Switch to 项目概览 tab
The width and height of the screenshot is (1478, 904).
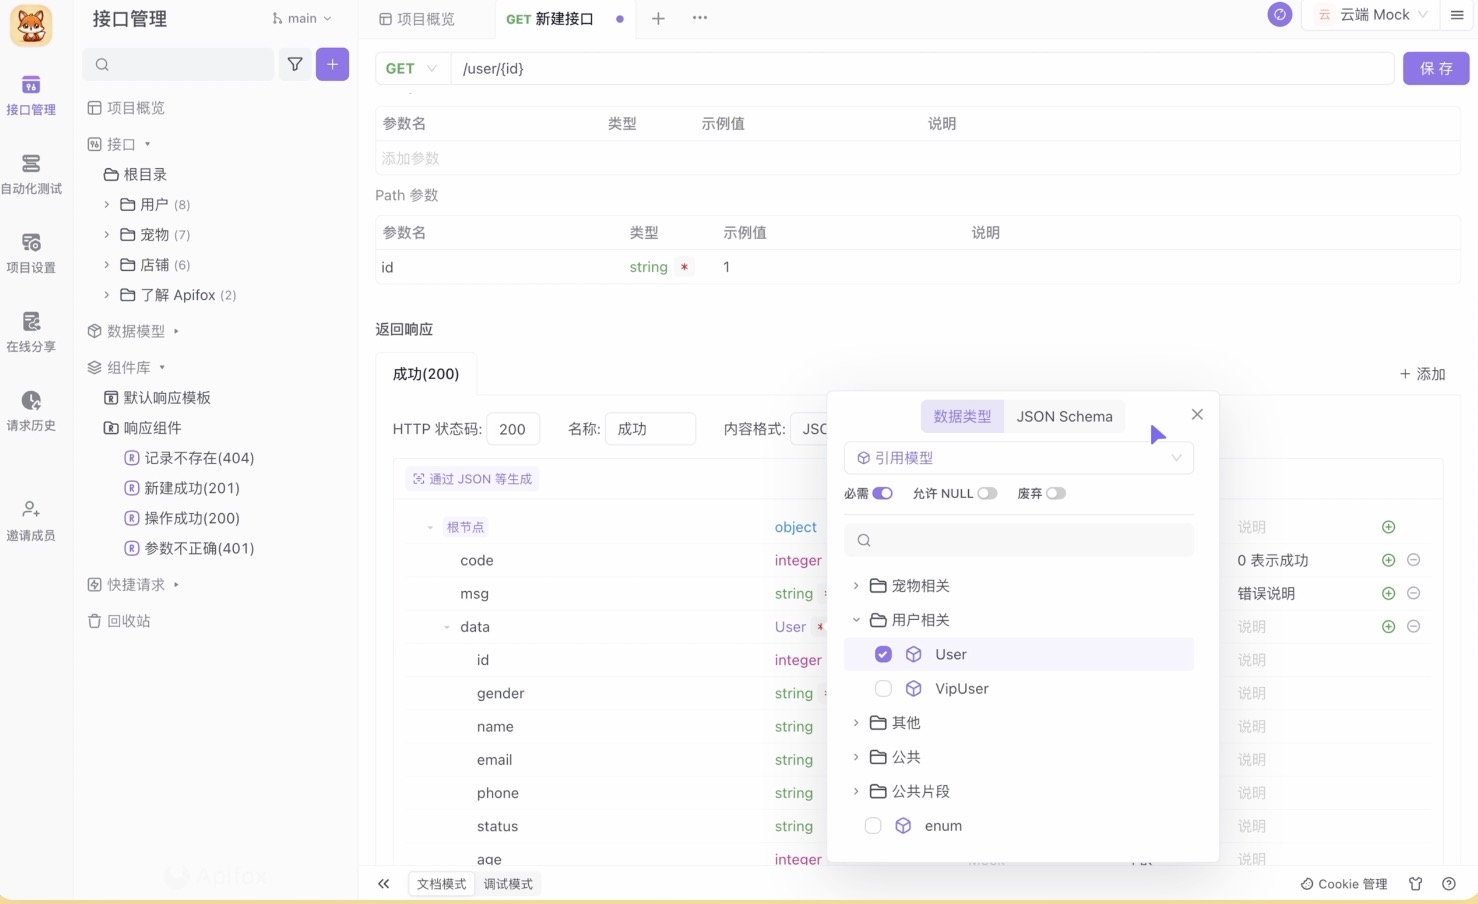click(417, 18)
